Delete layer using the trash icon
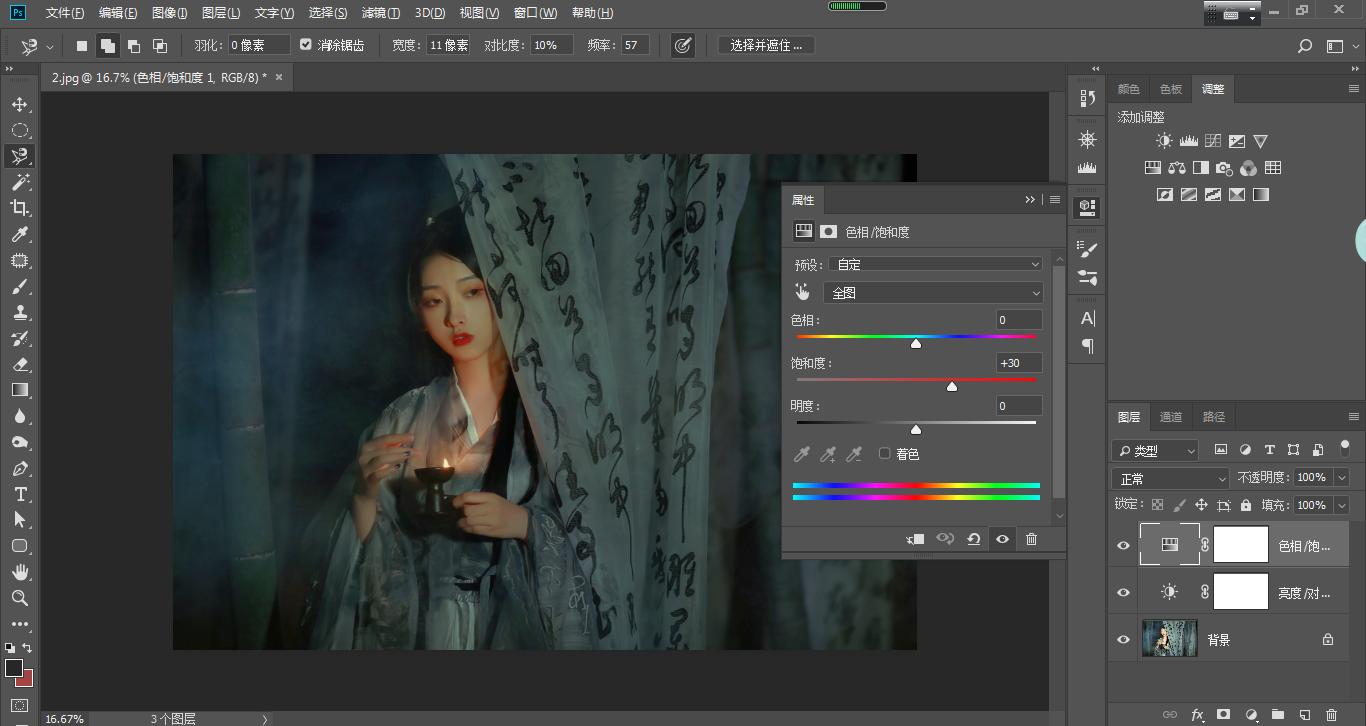The image size is (1366, 726). click(x=1333, y=714)
